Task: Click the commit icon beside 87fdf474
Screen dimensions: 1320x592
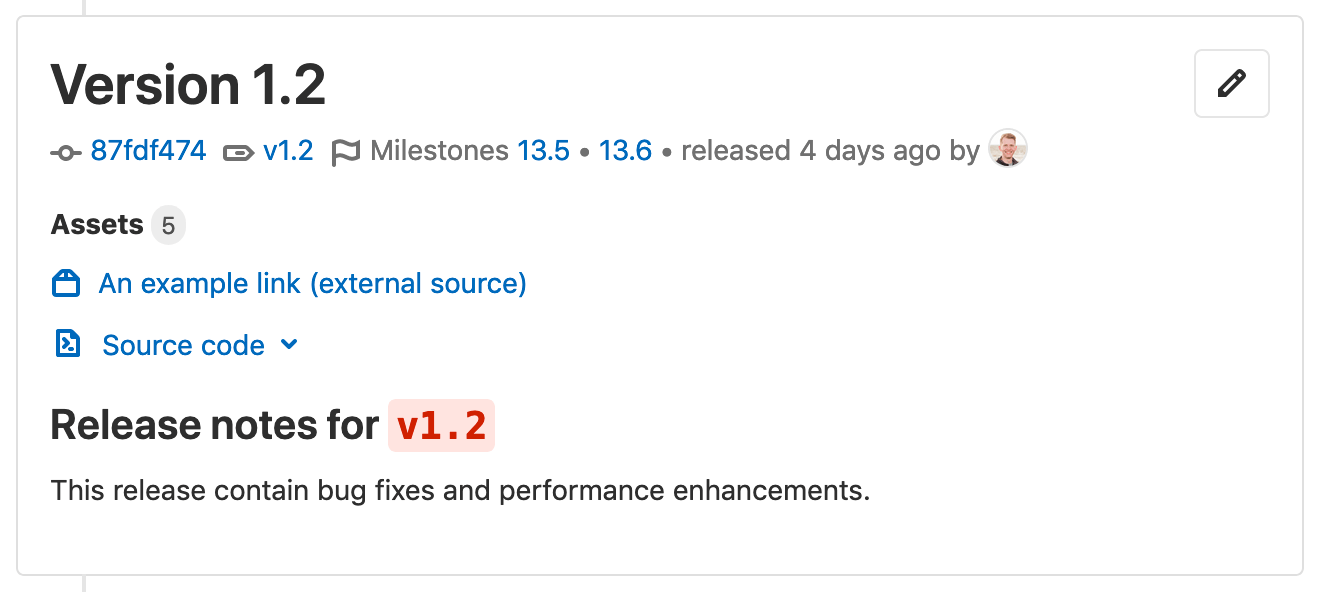Action: [64, 151]
